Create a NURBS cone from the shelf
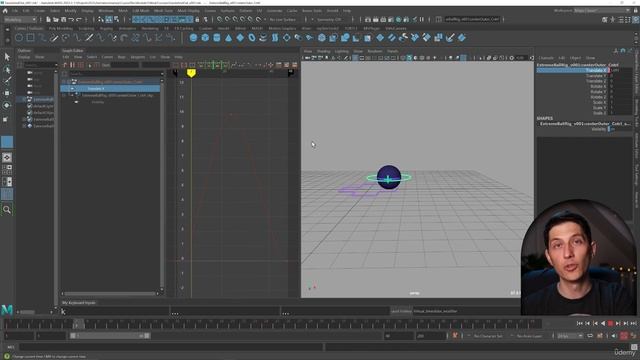This screenshot has width=640, height=360. [229, 38]
